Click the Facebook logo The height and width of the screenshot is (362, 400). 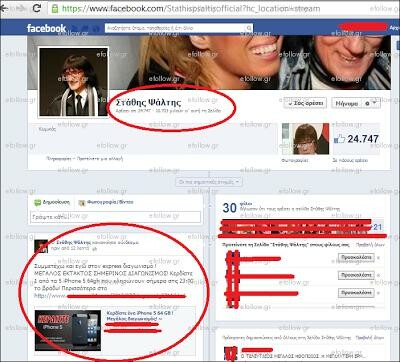click(46, 28)
